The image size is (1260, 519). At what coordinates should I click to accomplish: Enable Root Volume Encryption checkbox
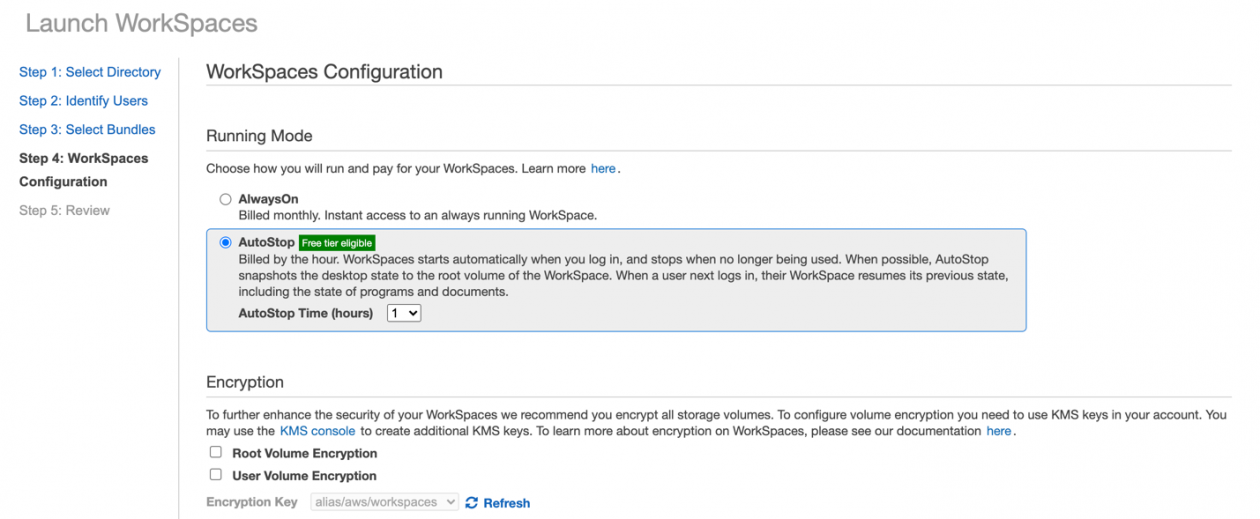point(215,453)
